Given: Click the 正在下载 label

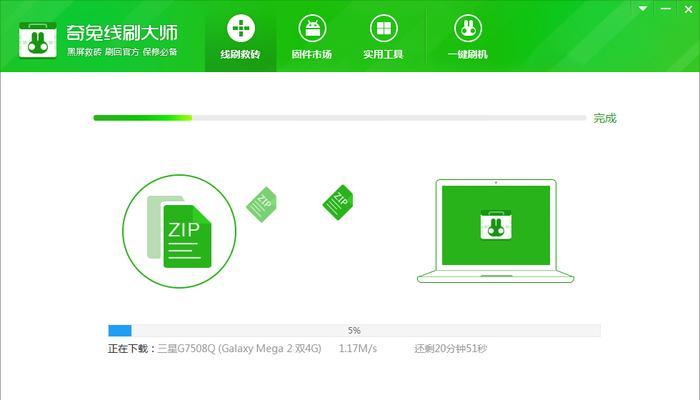Looking at the screenshot, I should 131,349.
